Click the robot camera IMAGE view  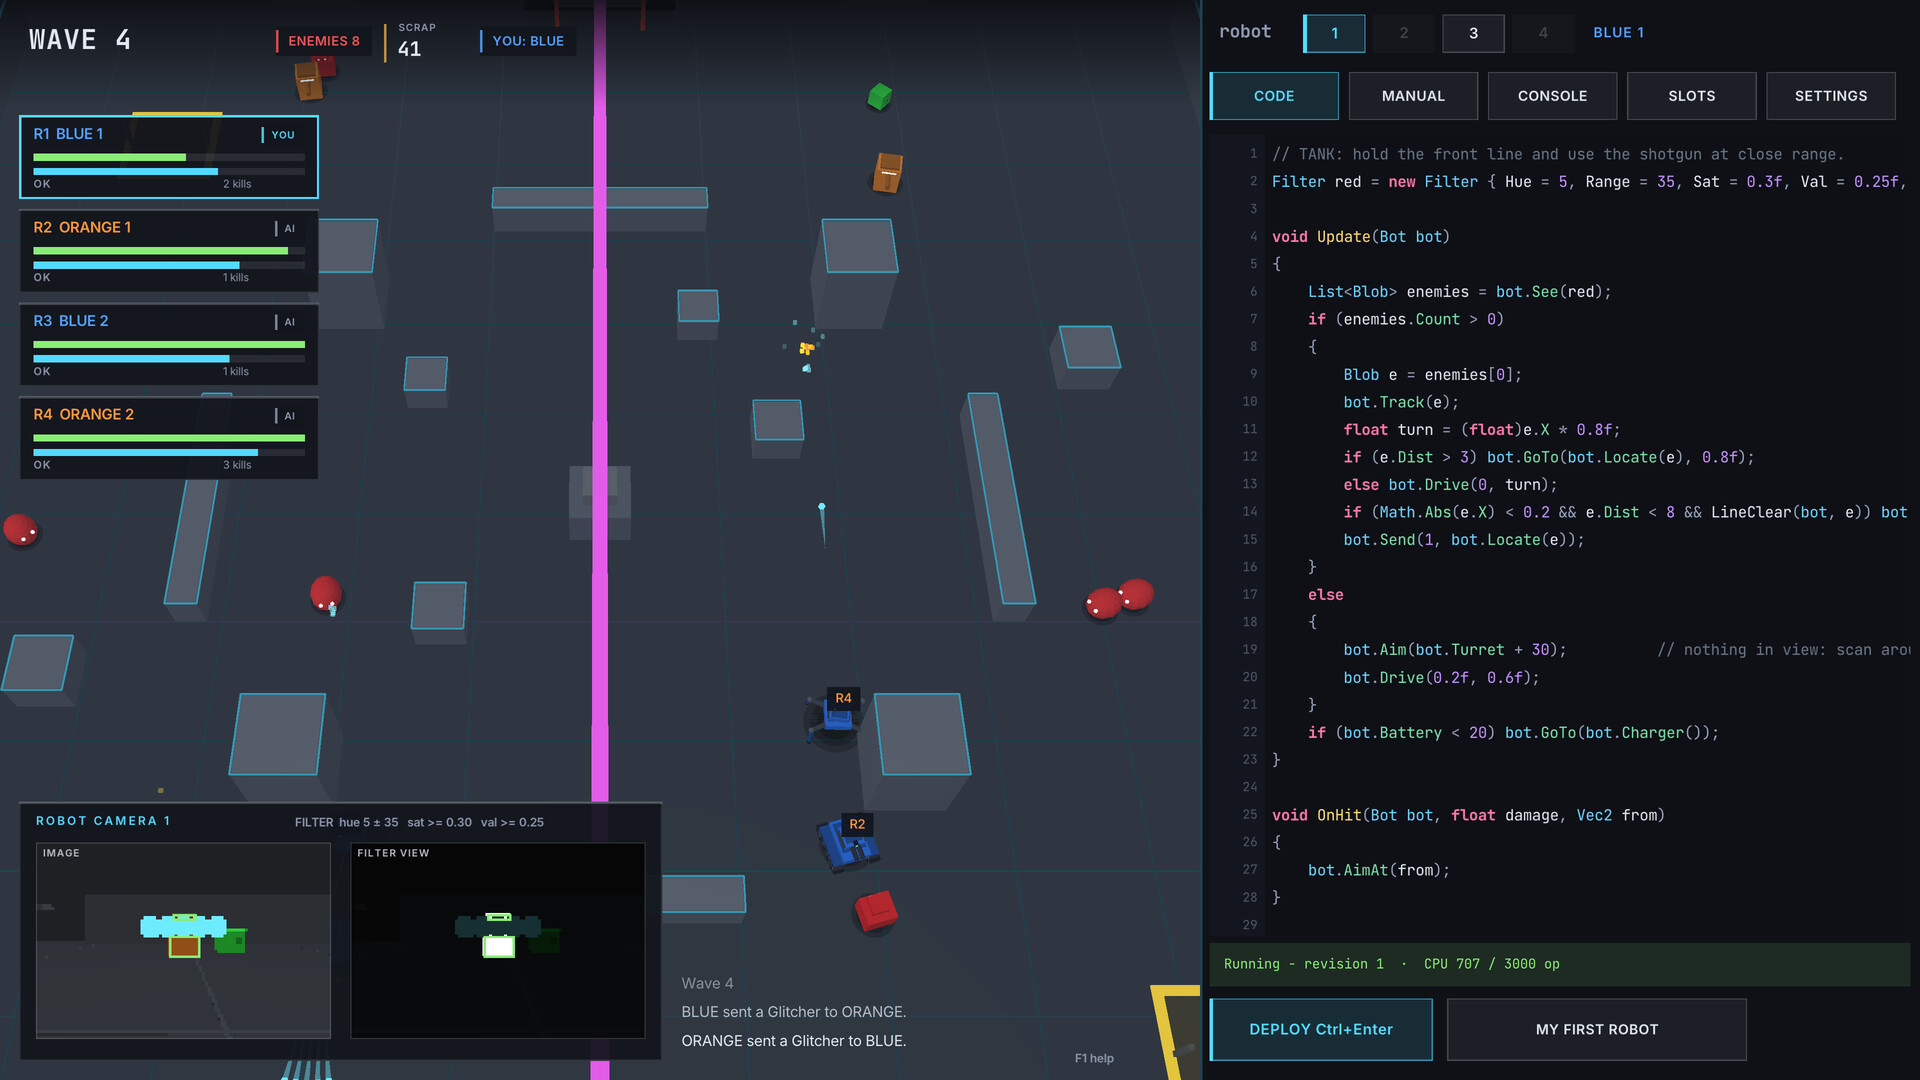point(183,940)
